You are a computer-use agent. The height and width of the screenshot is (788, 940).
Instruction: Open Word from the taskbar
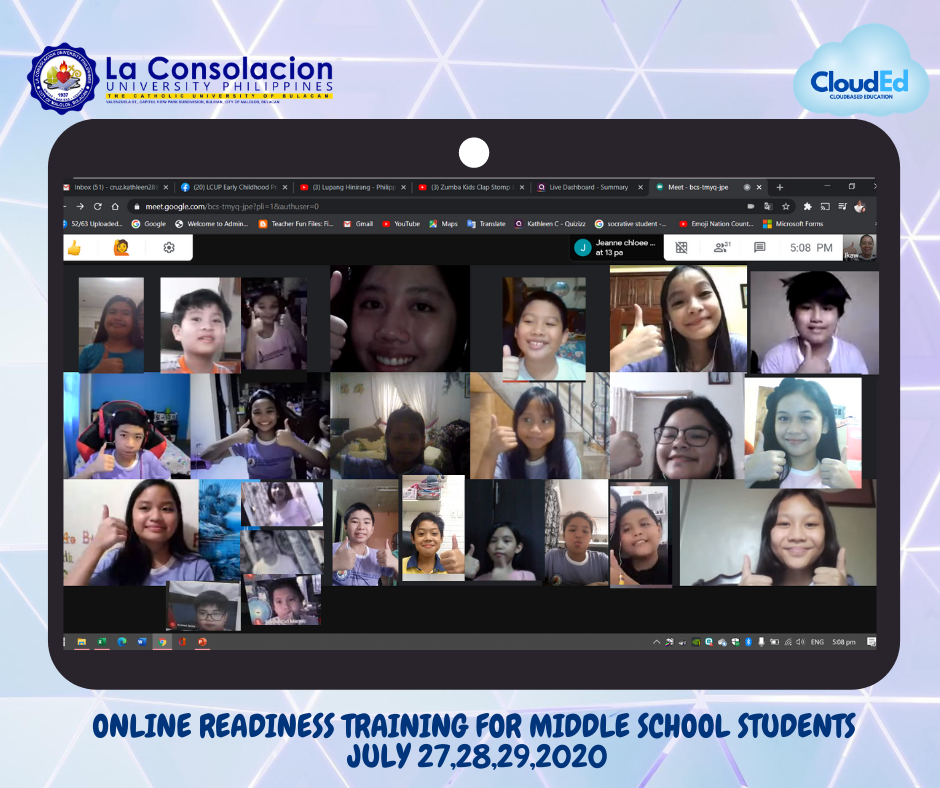[x=142, y=642]
